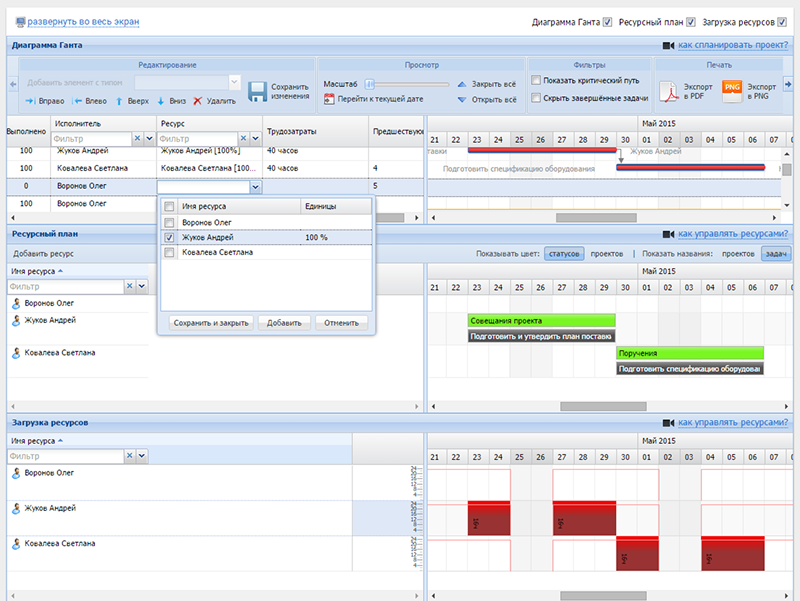The height and width of the screenshot is (601, 800).
Task: Click the save changes floppy disk icon
Action: (x=257, y=92)
